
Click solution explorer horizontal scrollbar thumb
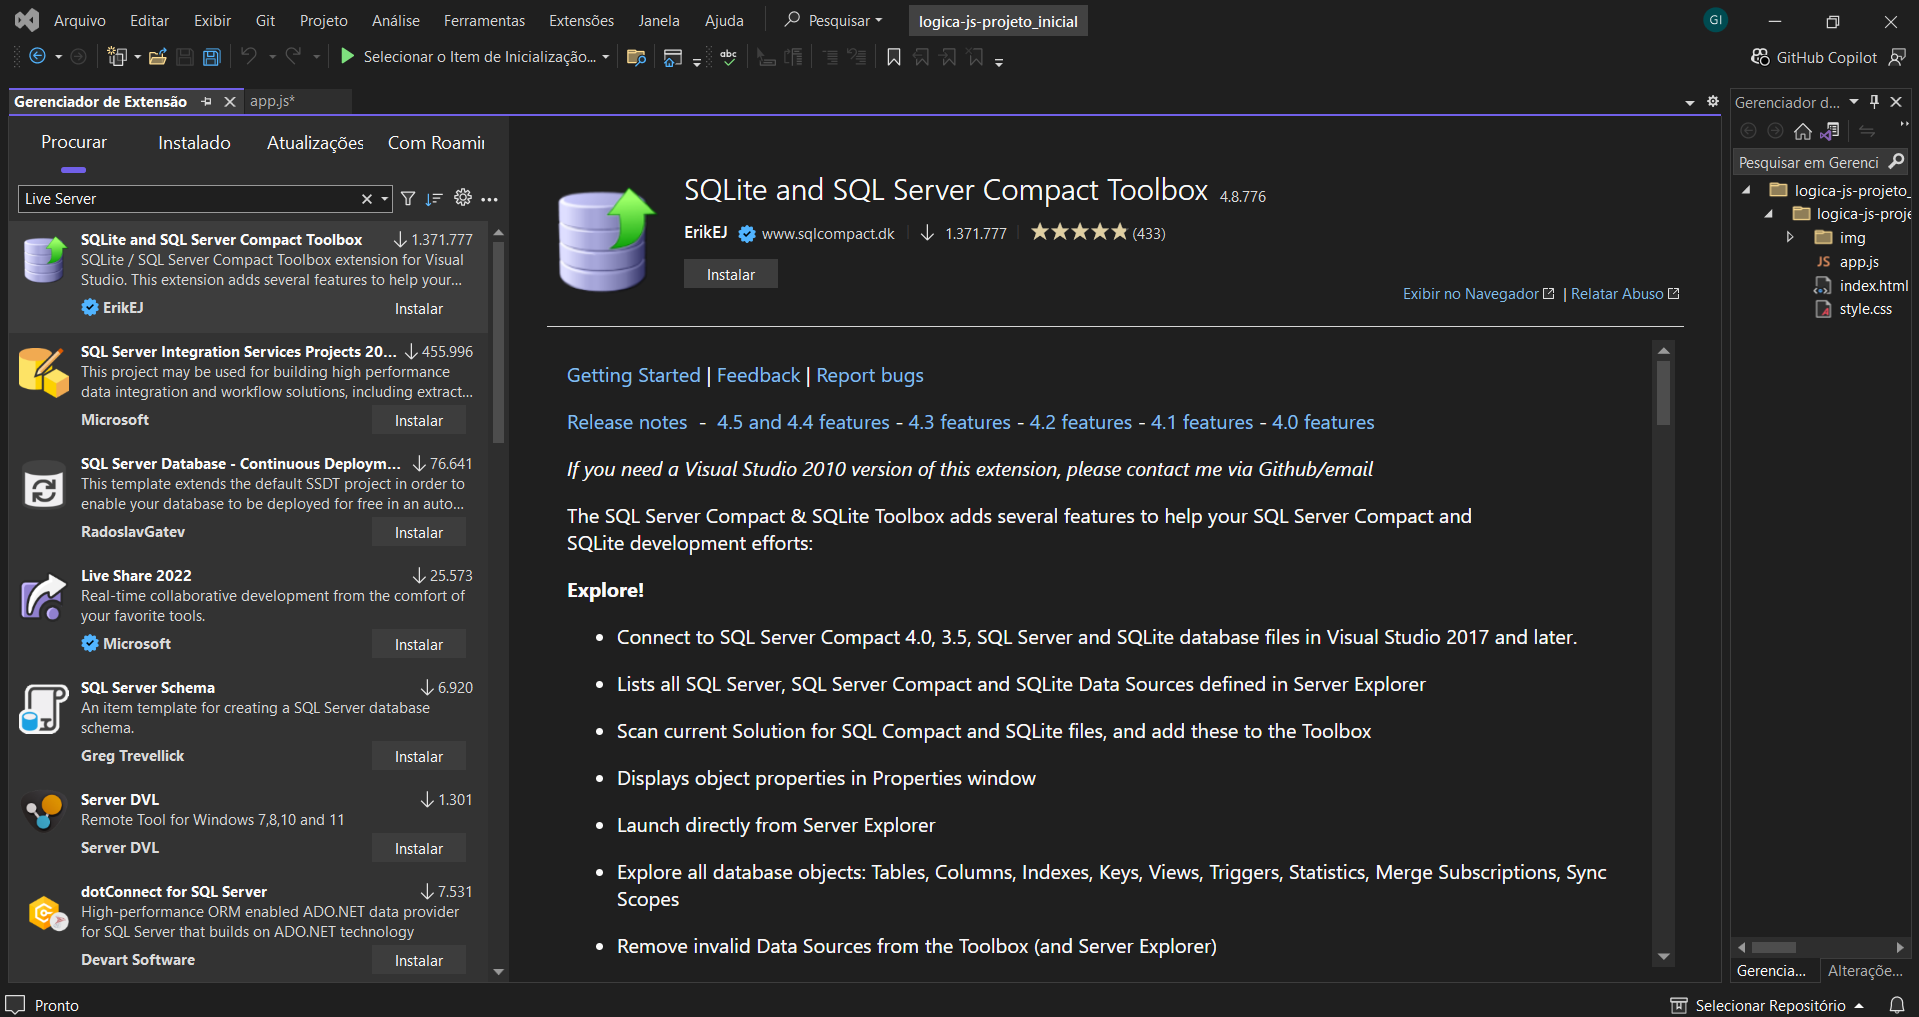(1773, 947)
